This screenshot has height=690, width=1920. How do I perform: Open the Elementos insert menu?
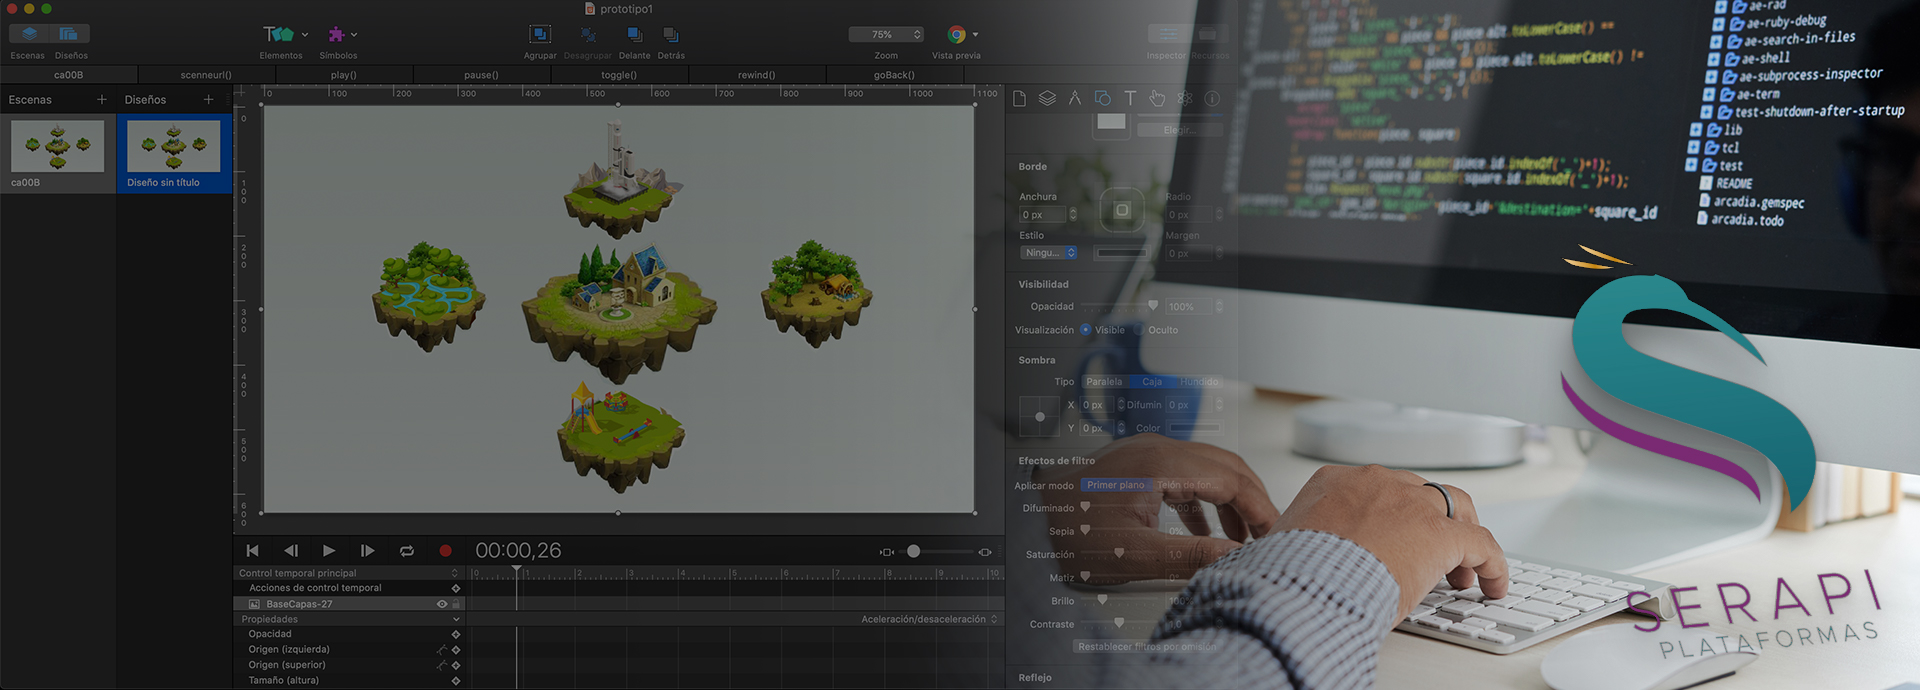284,34
